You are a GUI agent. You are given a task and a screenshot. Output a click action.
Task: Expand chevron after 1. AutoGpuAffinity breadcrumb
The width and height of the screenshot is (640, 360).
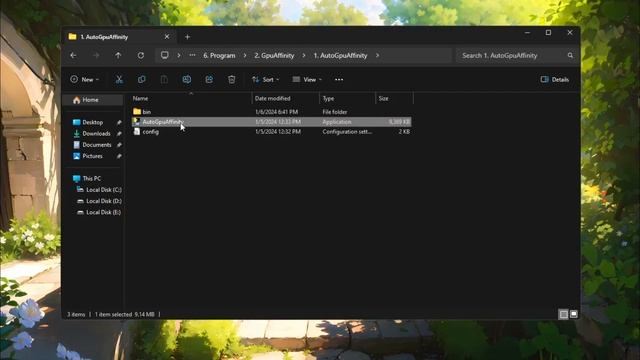[x=378, y=56]
